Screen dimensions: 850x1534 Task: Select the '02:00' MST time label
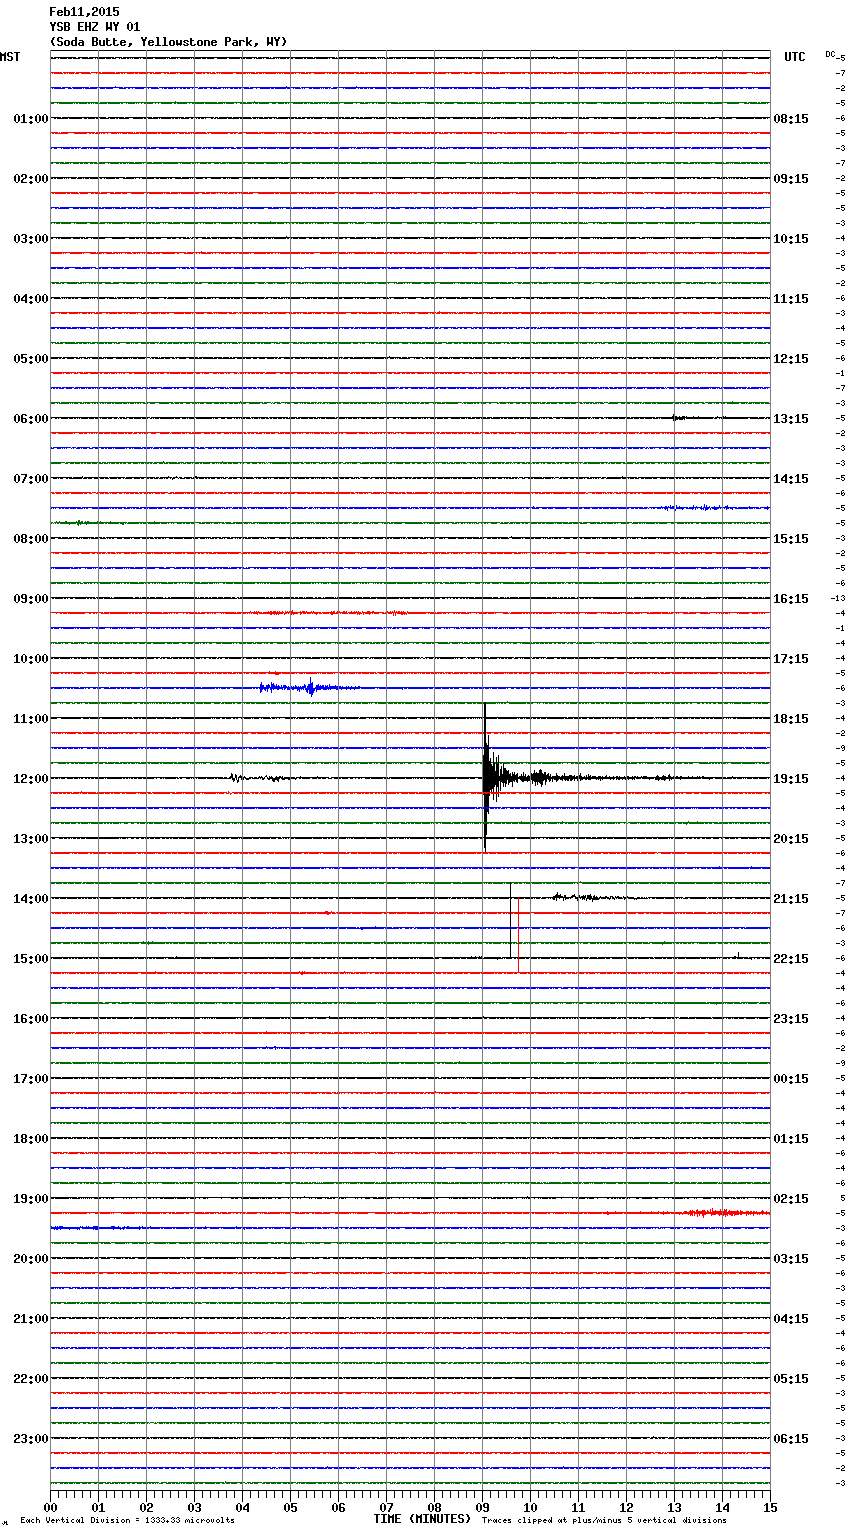pyautogui.click(x=30, y=179)
